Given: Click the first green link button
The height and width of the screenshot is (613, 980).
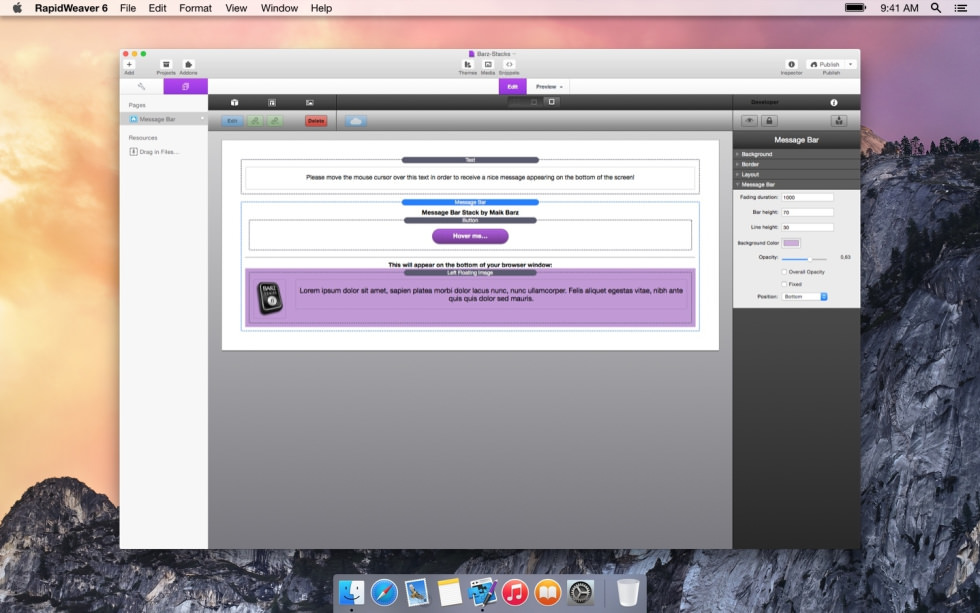Looking at the screenshot, I should 255,121.
